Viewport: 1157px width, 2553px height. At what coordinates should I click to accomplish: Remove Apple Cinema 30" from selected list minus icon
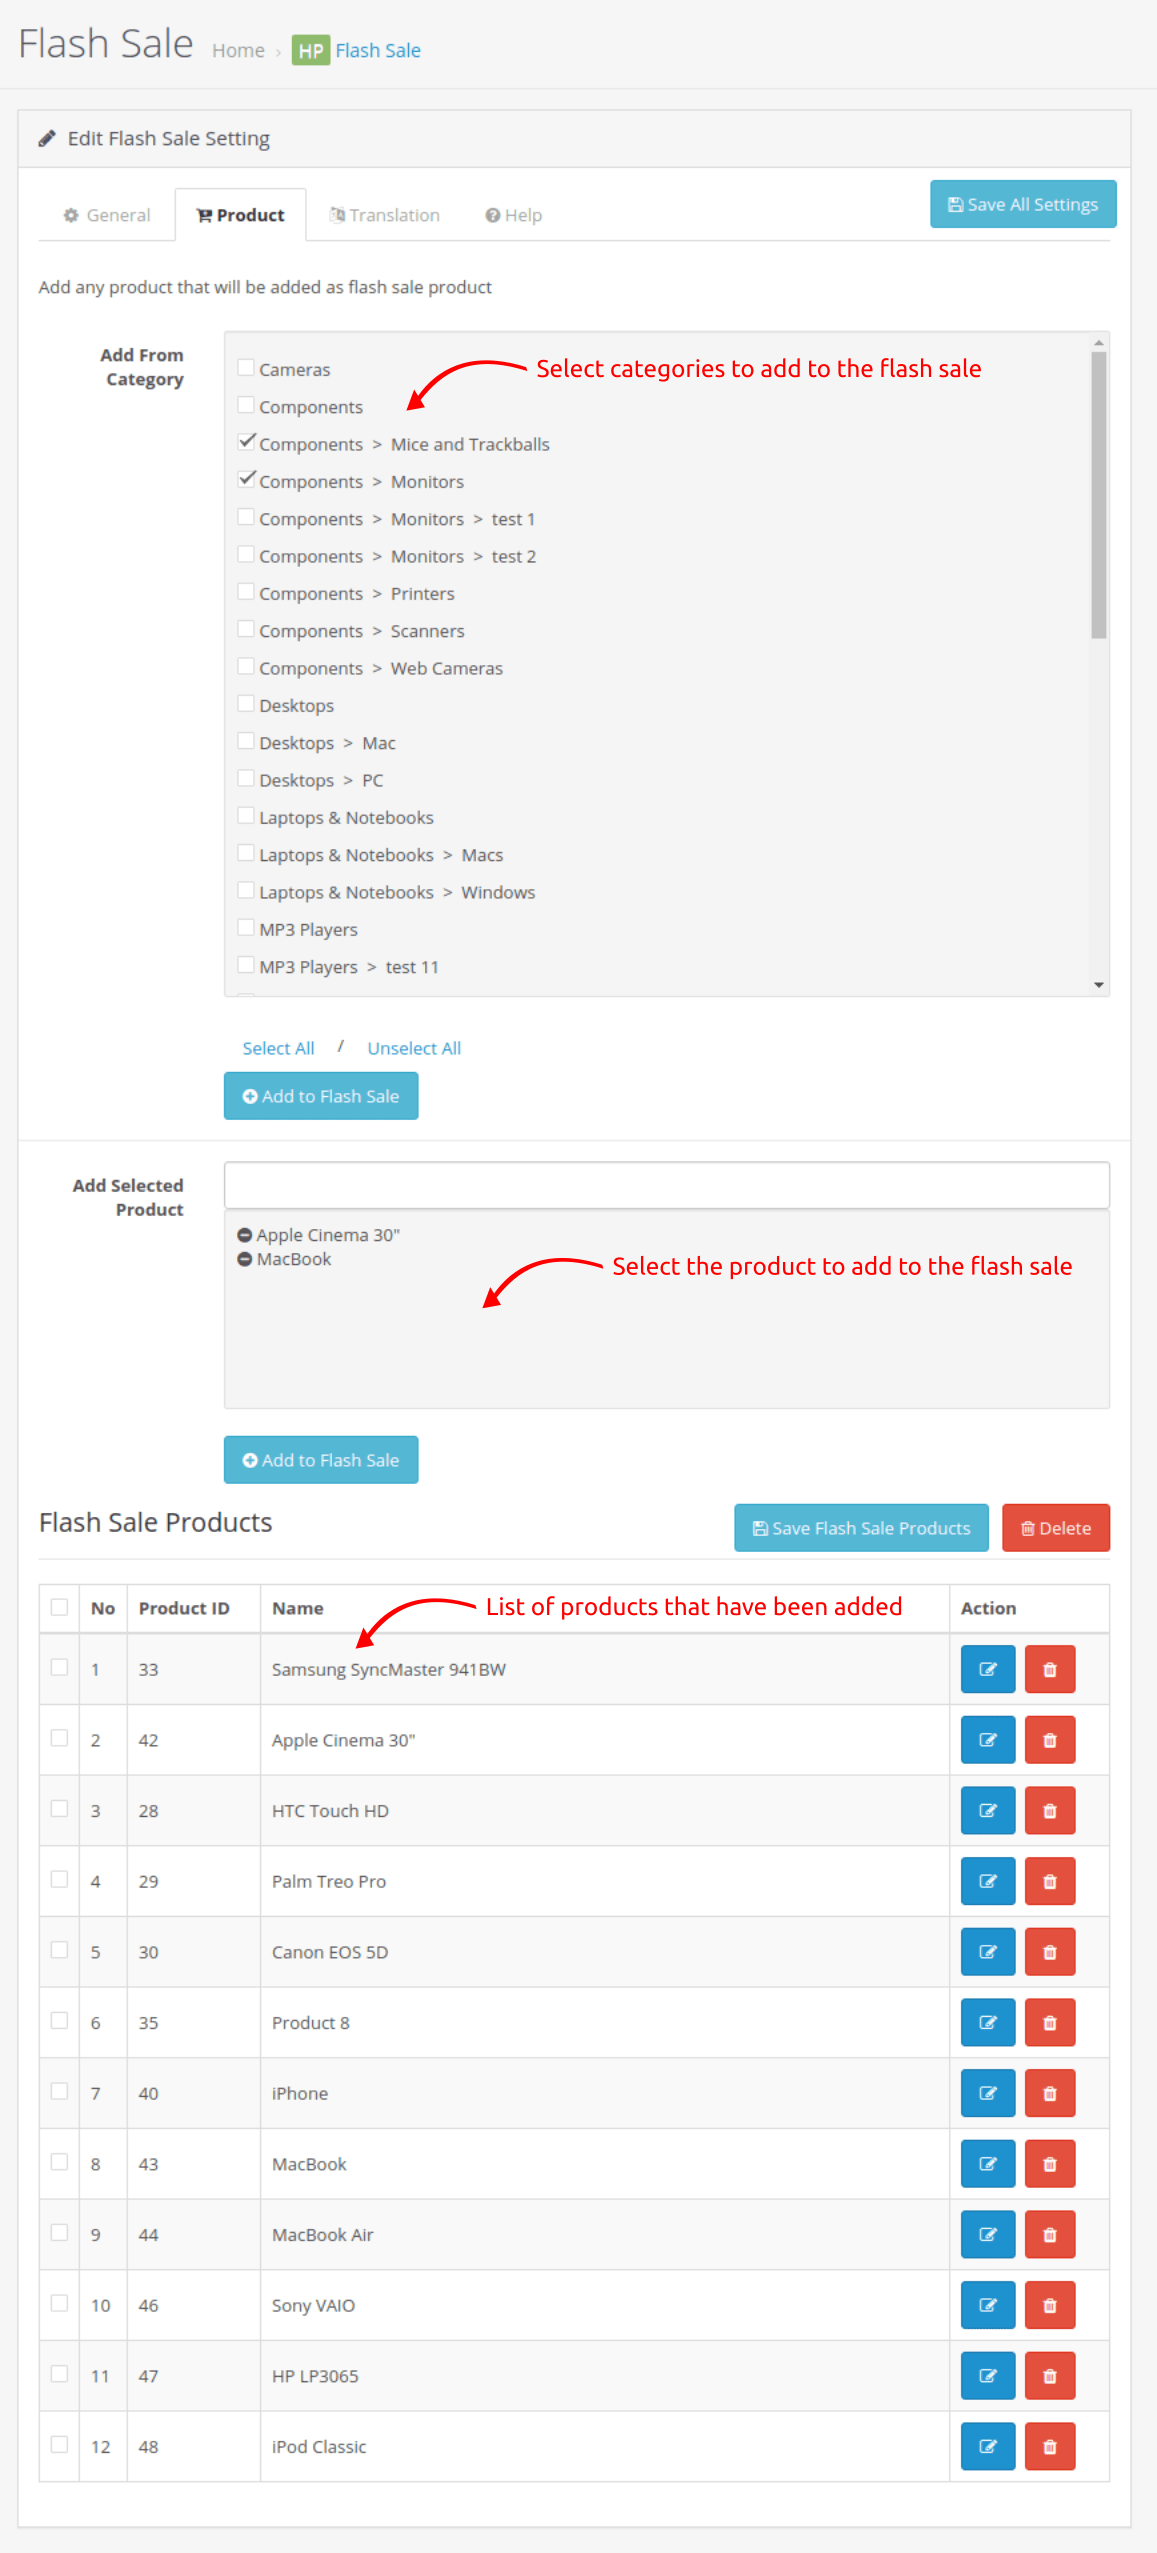(x=244, y=1236)
